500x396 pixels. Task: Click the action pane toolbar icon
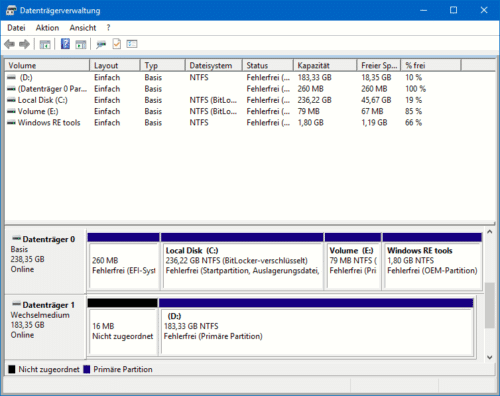tap(81, 44)
